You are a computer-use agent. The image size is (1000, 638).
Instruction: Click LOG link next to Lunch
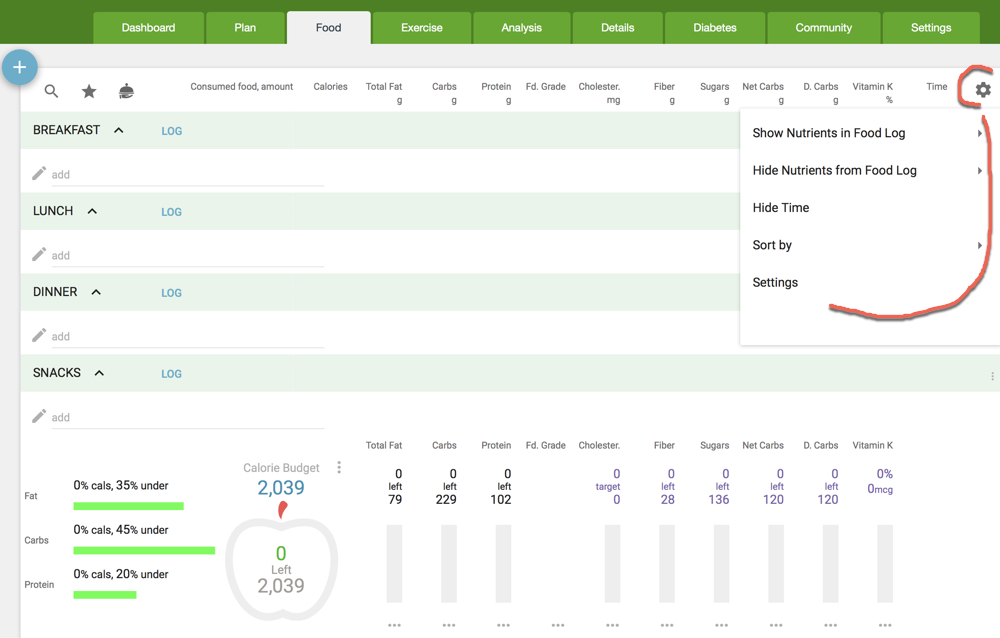coord(172,212)
